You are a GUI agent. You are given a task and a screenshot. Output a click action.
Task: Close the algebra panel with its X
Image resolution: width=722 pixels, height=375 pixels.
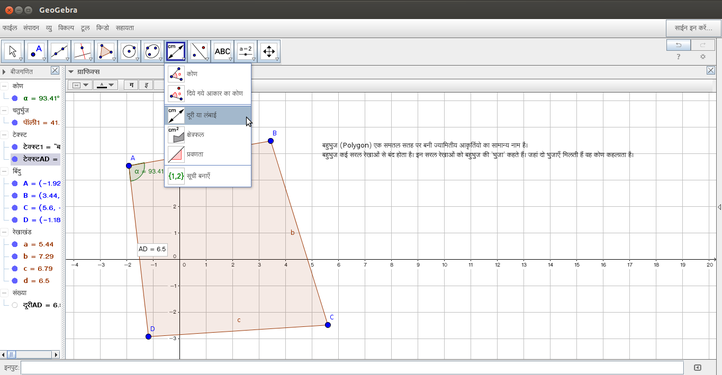[x=55, y=70]
